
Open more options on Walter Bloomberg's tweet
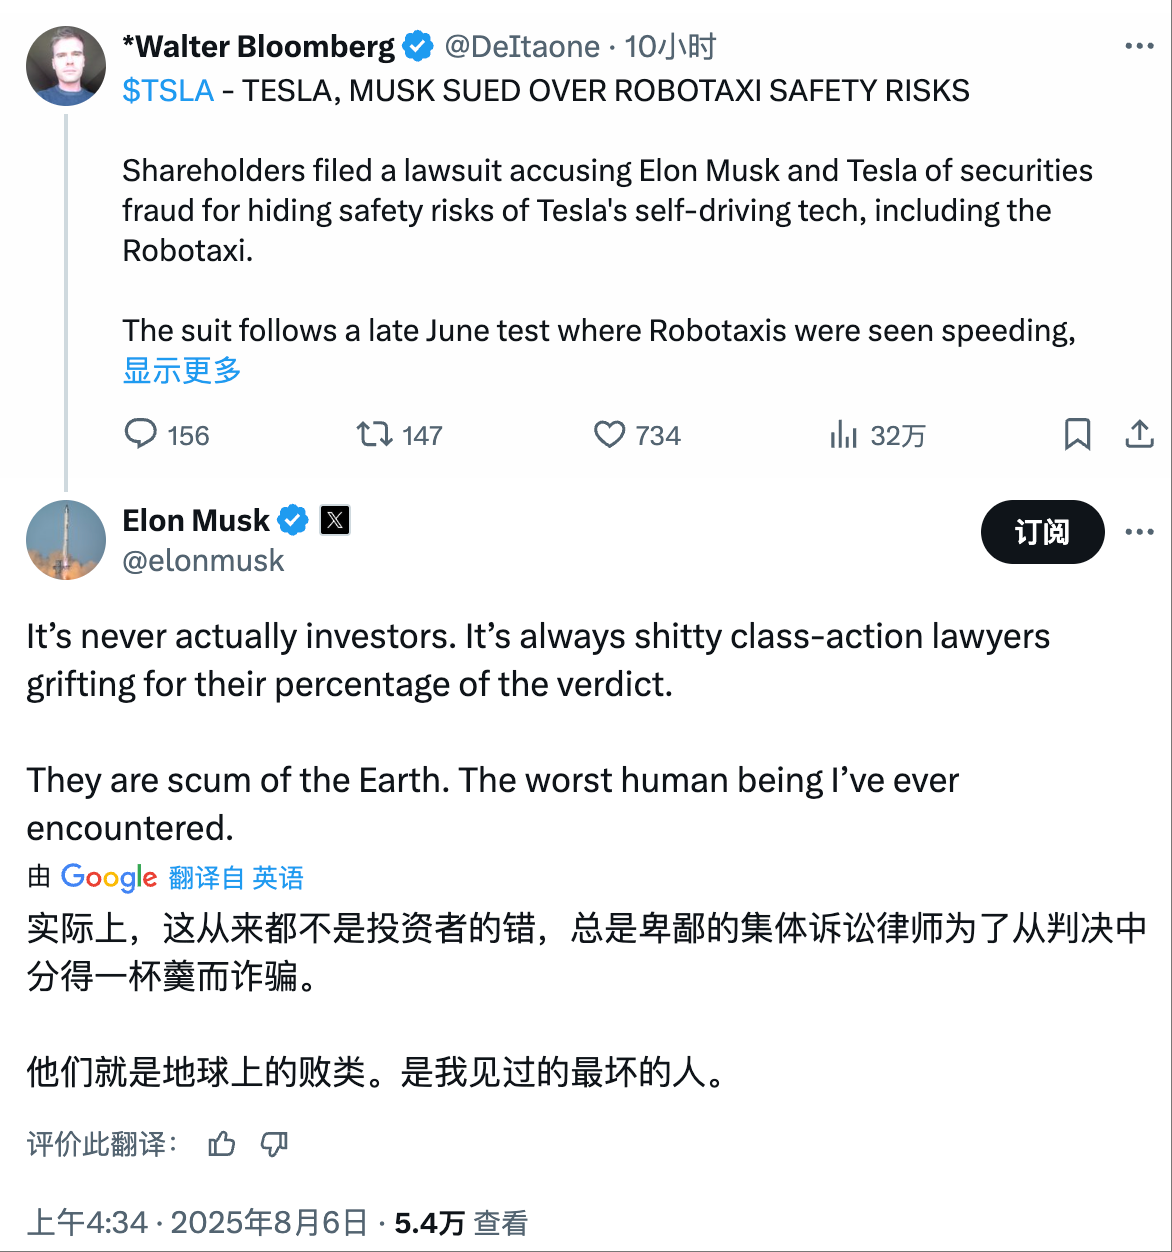[1139, 46]
